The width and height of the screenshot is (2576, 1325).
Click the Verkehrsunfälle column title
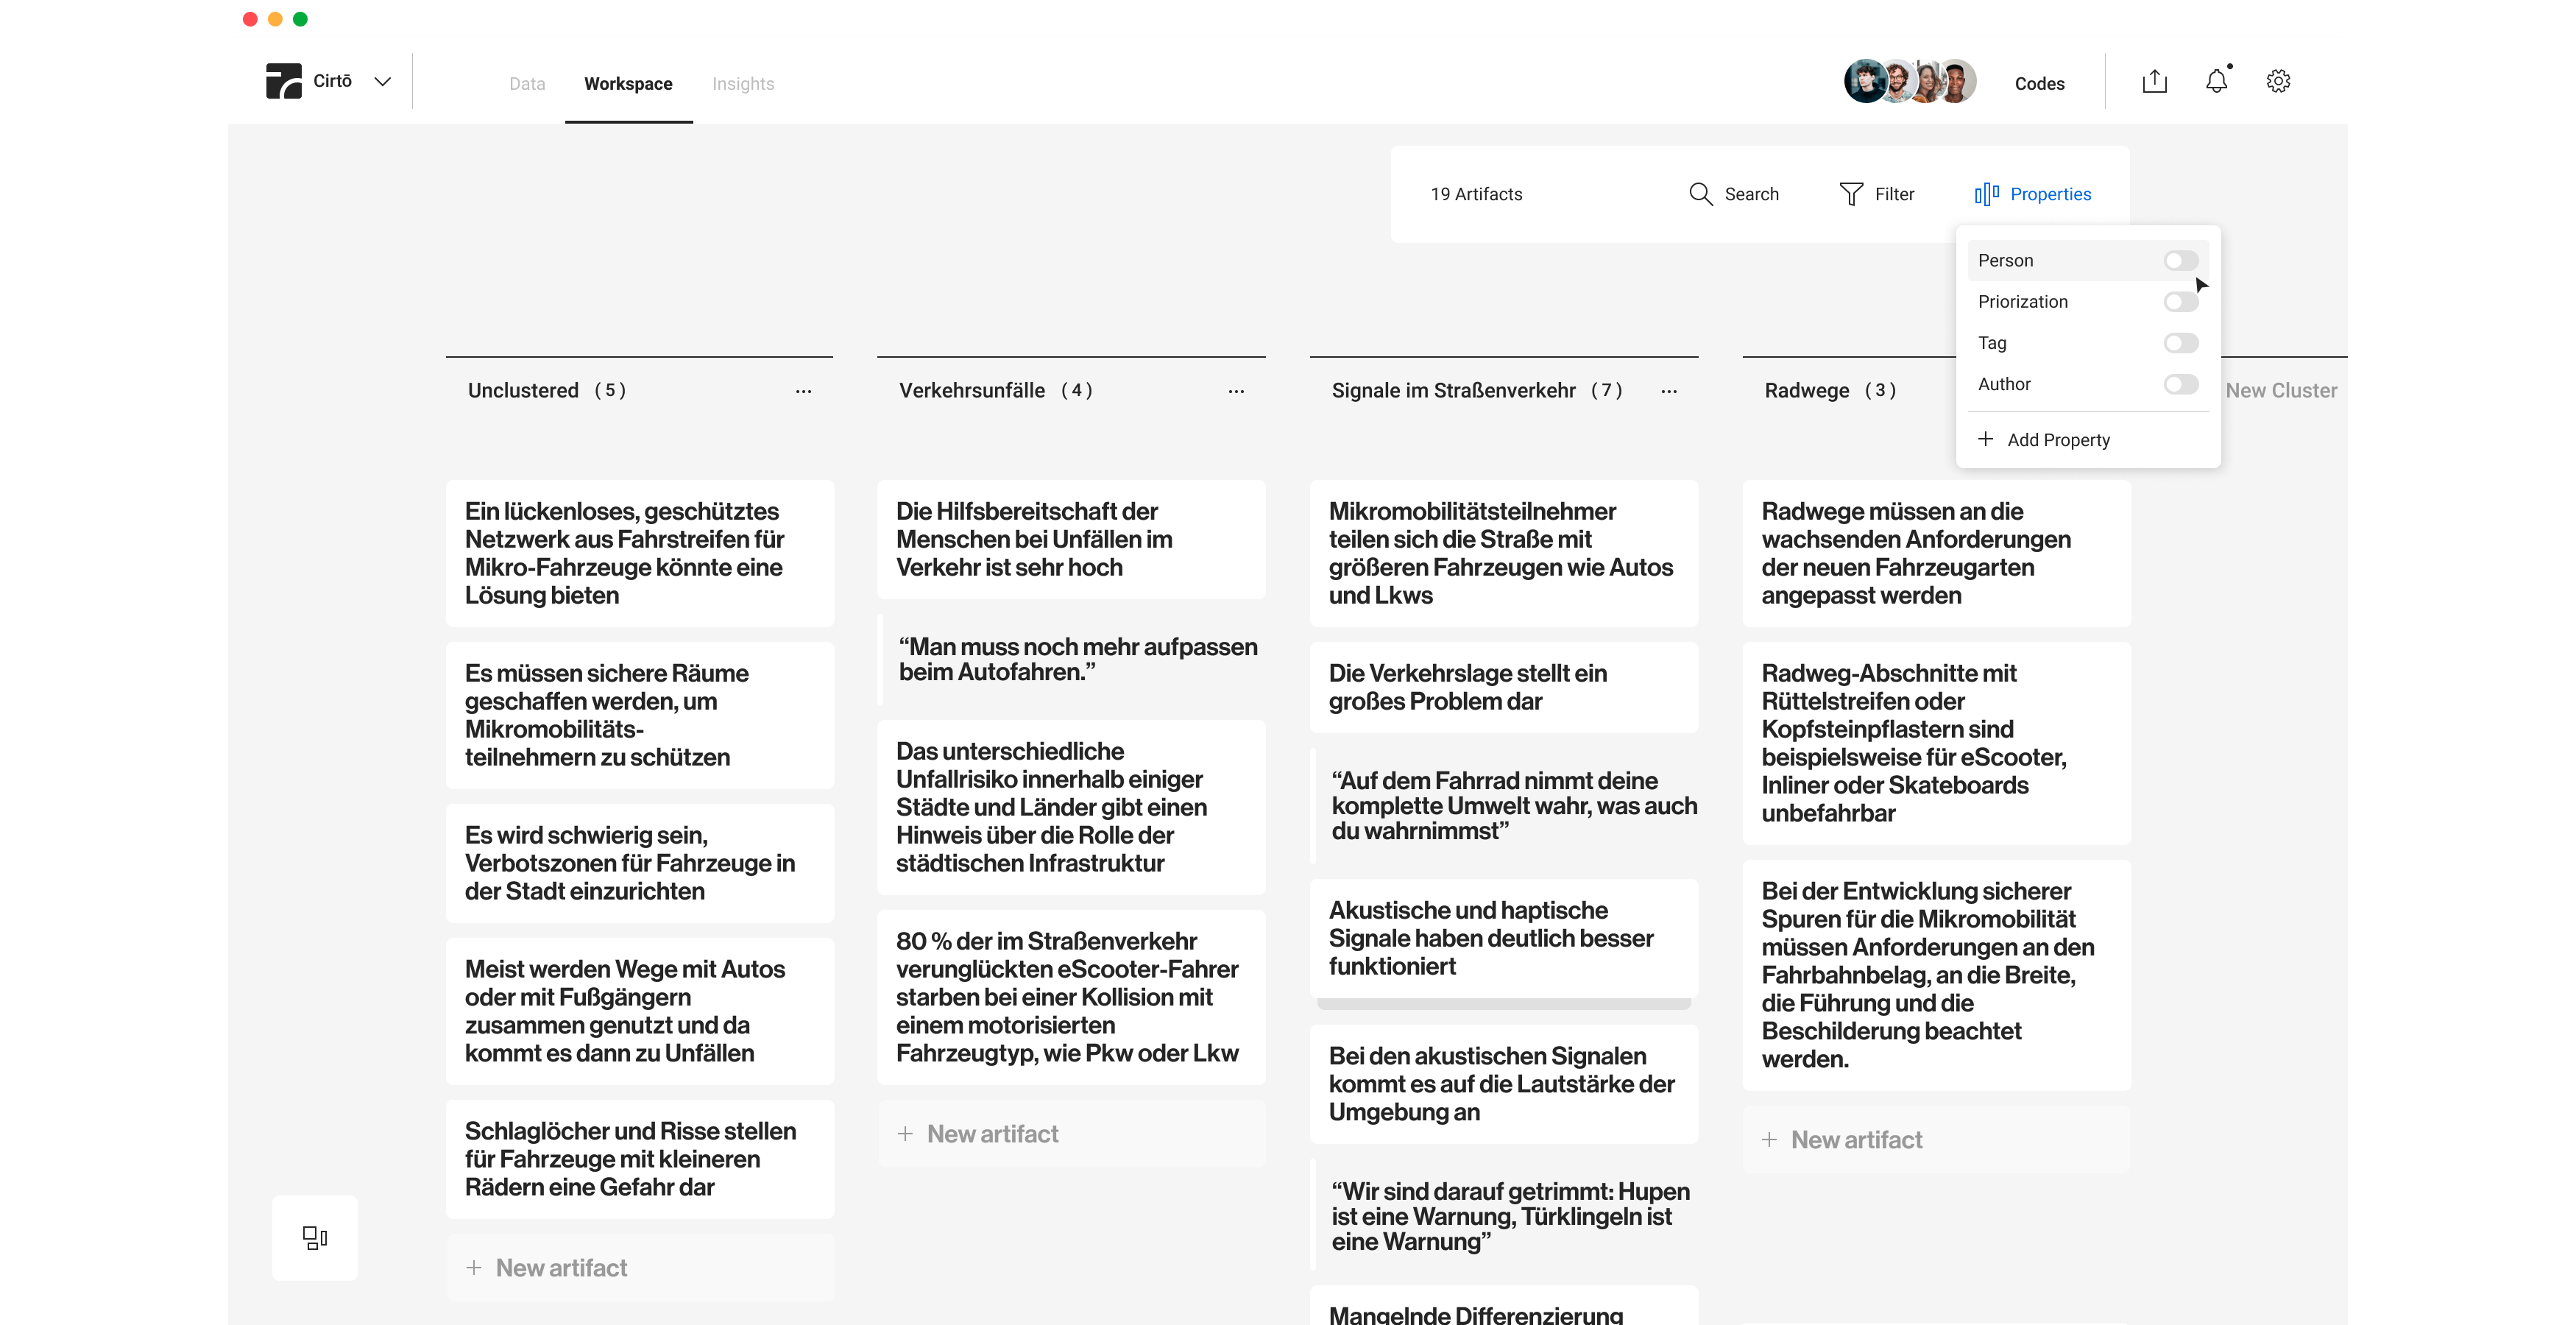[971, 390]
